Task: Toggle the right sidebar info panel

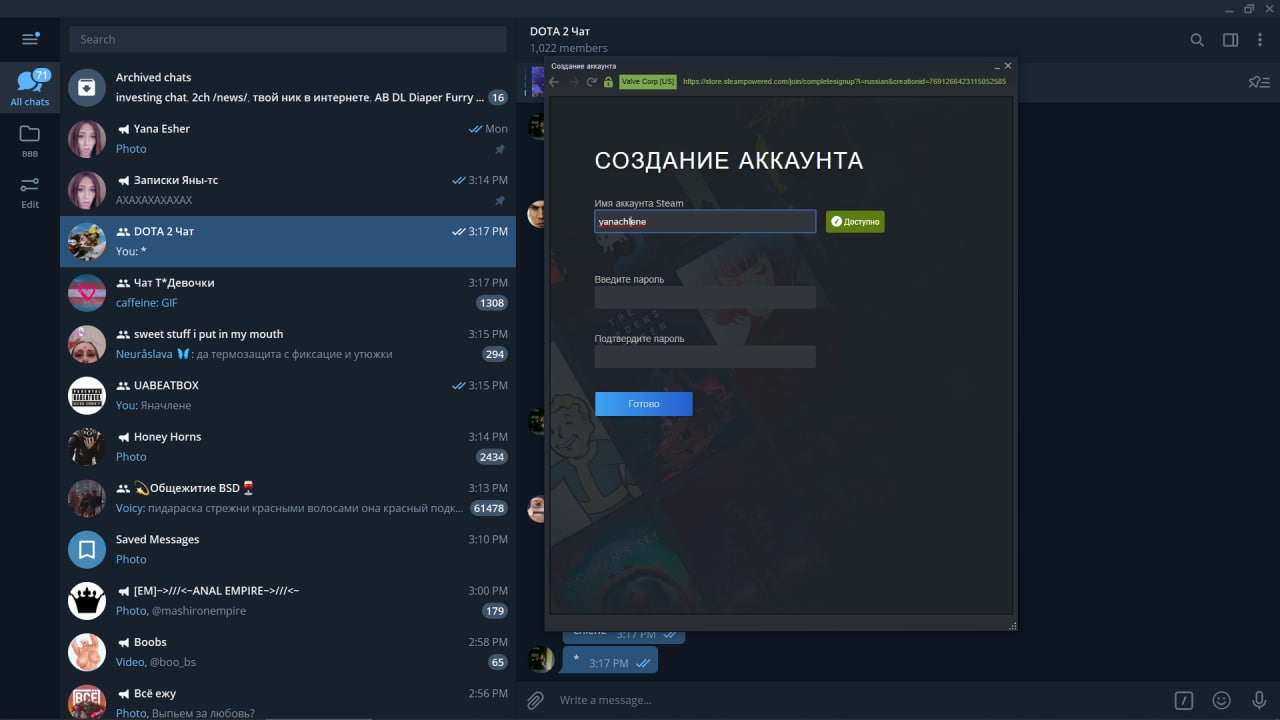Action: coord(1231,40)
